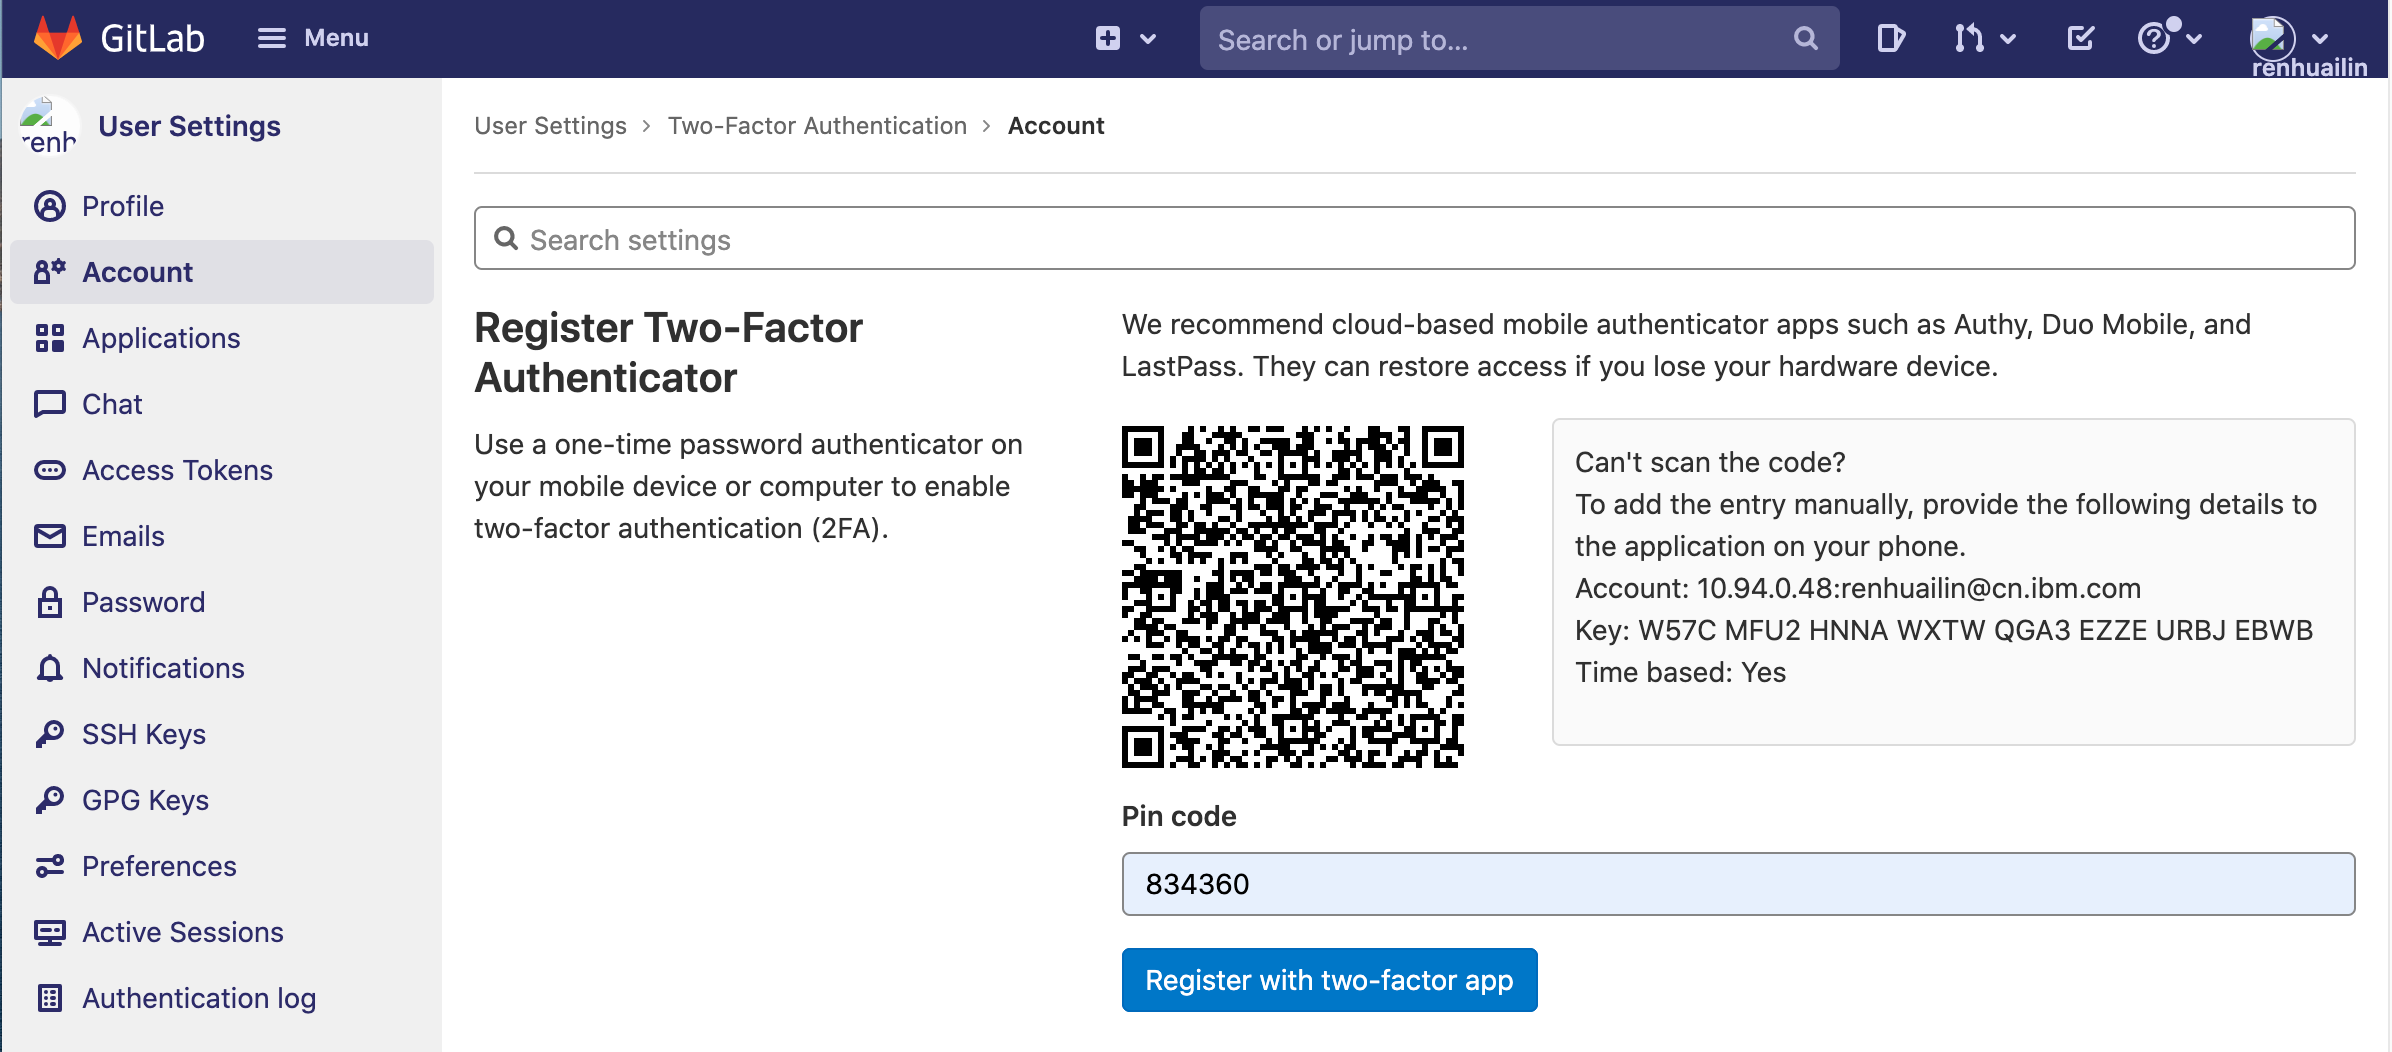Click the Emails envelope icon

click(x=50, y=536)
